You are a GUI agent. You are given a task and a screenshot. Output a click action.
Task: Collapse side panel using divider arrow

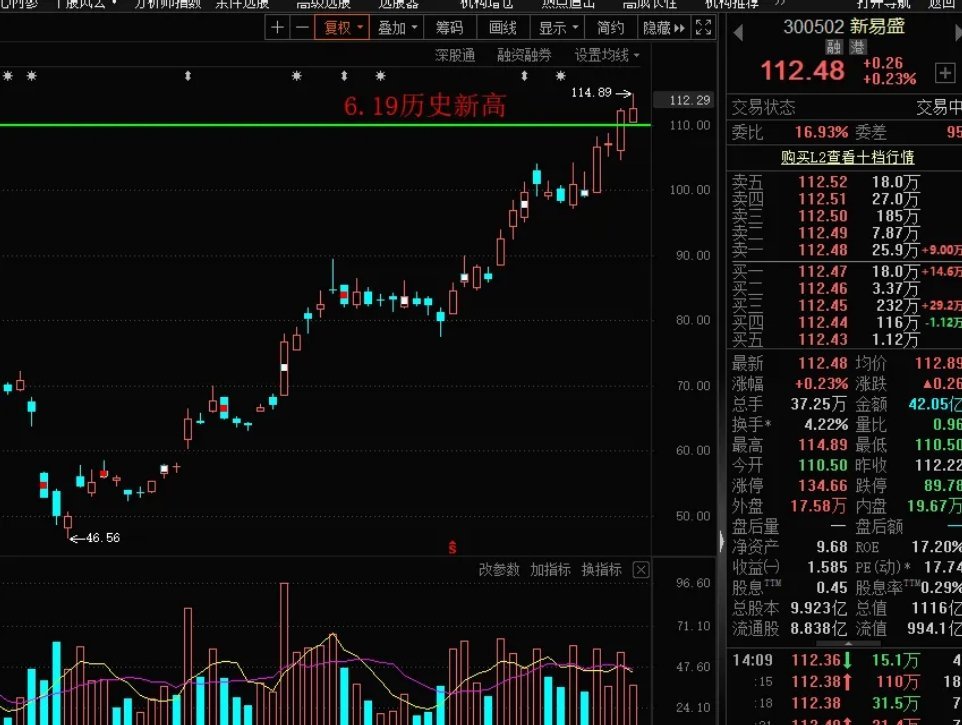click(x=722, y=542)
